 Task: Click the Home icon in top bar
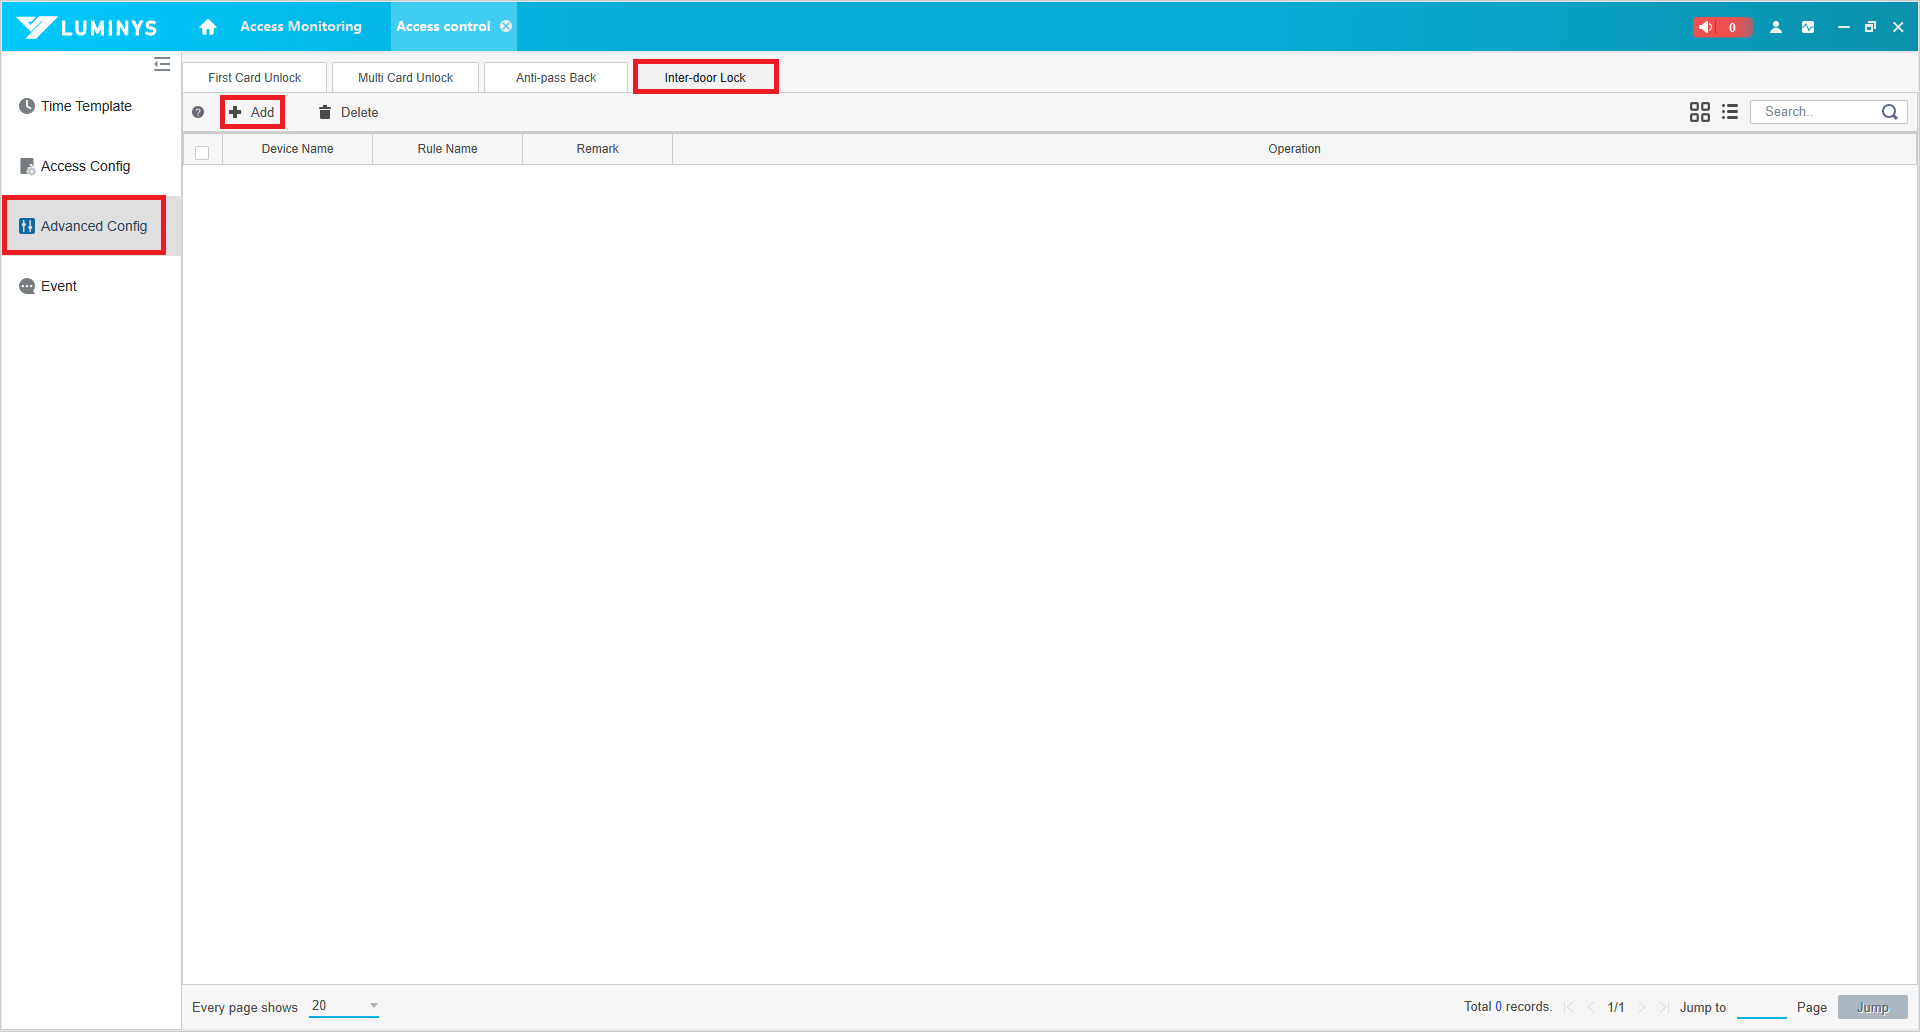pos(208,27)
